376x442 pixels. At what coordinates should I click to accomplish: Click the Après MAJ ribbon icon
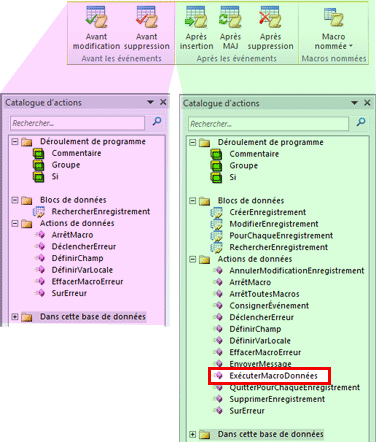(x=230, y=17)
